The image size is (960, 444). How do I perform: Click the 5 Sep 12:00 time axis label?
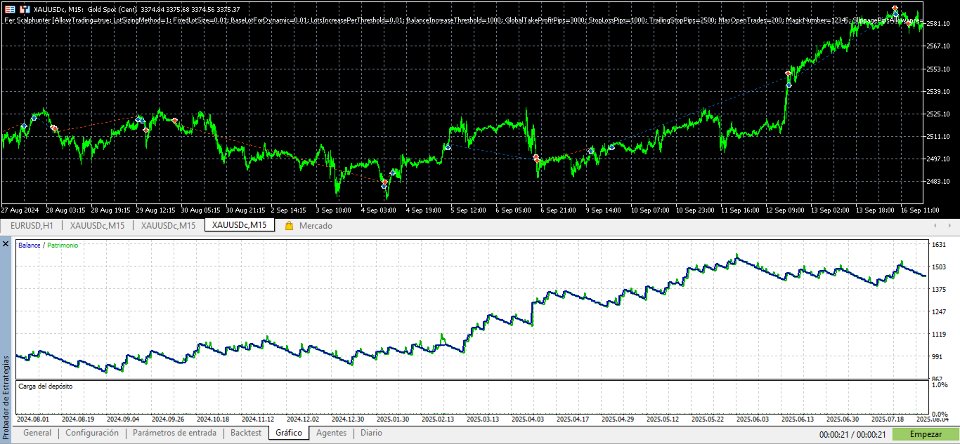[470, 211]
